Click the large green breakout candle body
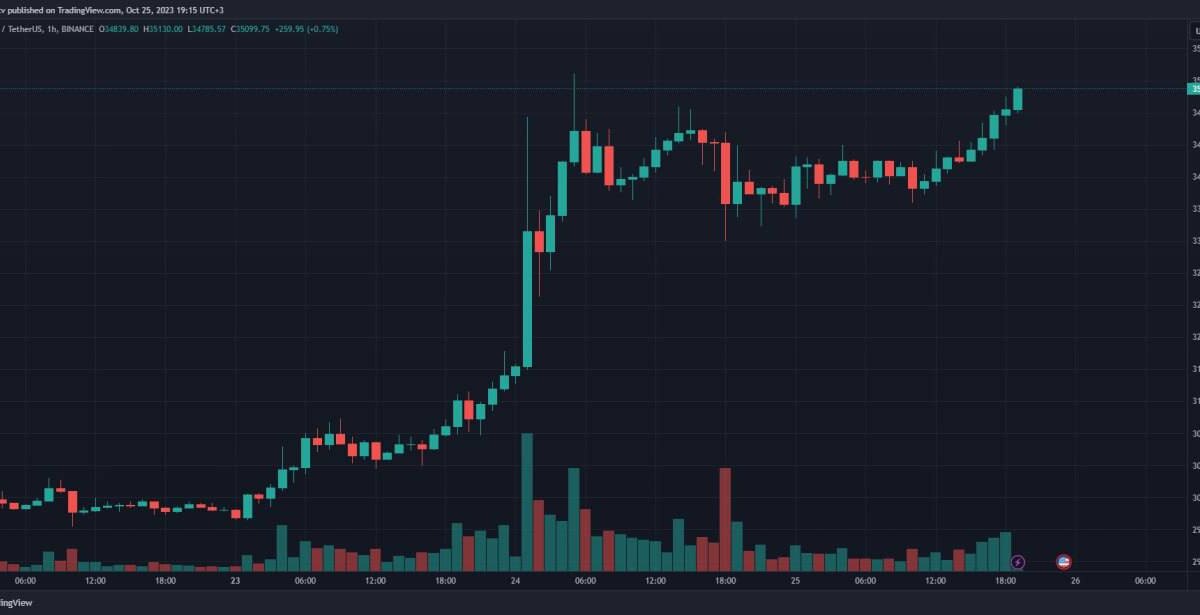Screen dimensions: 1200x615 (527, 298)
